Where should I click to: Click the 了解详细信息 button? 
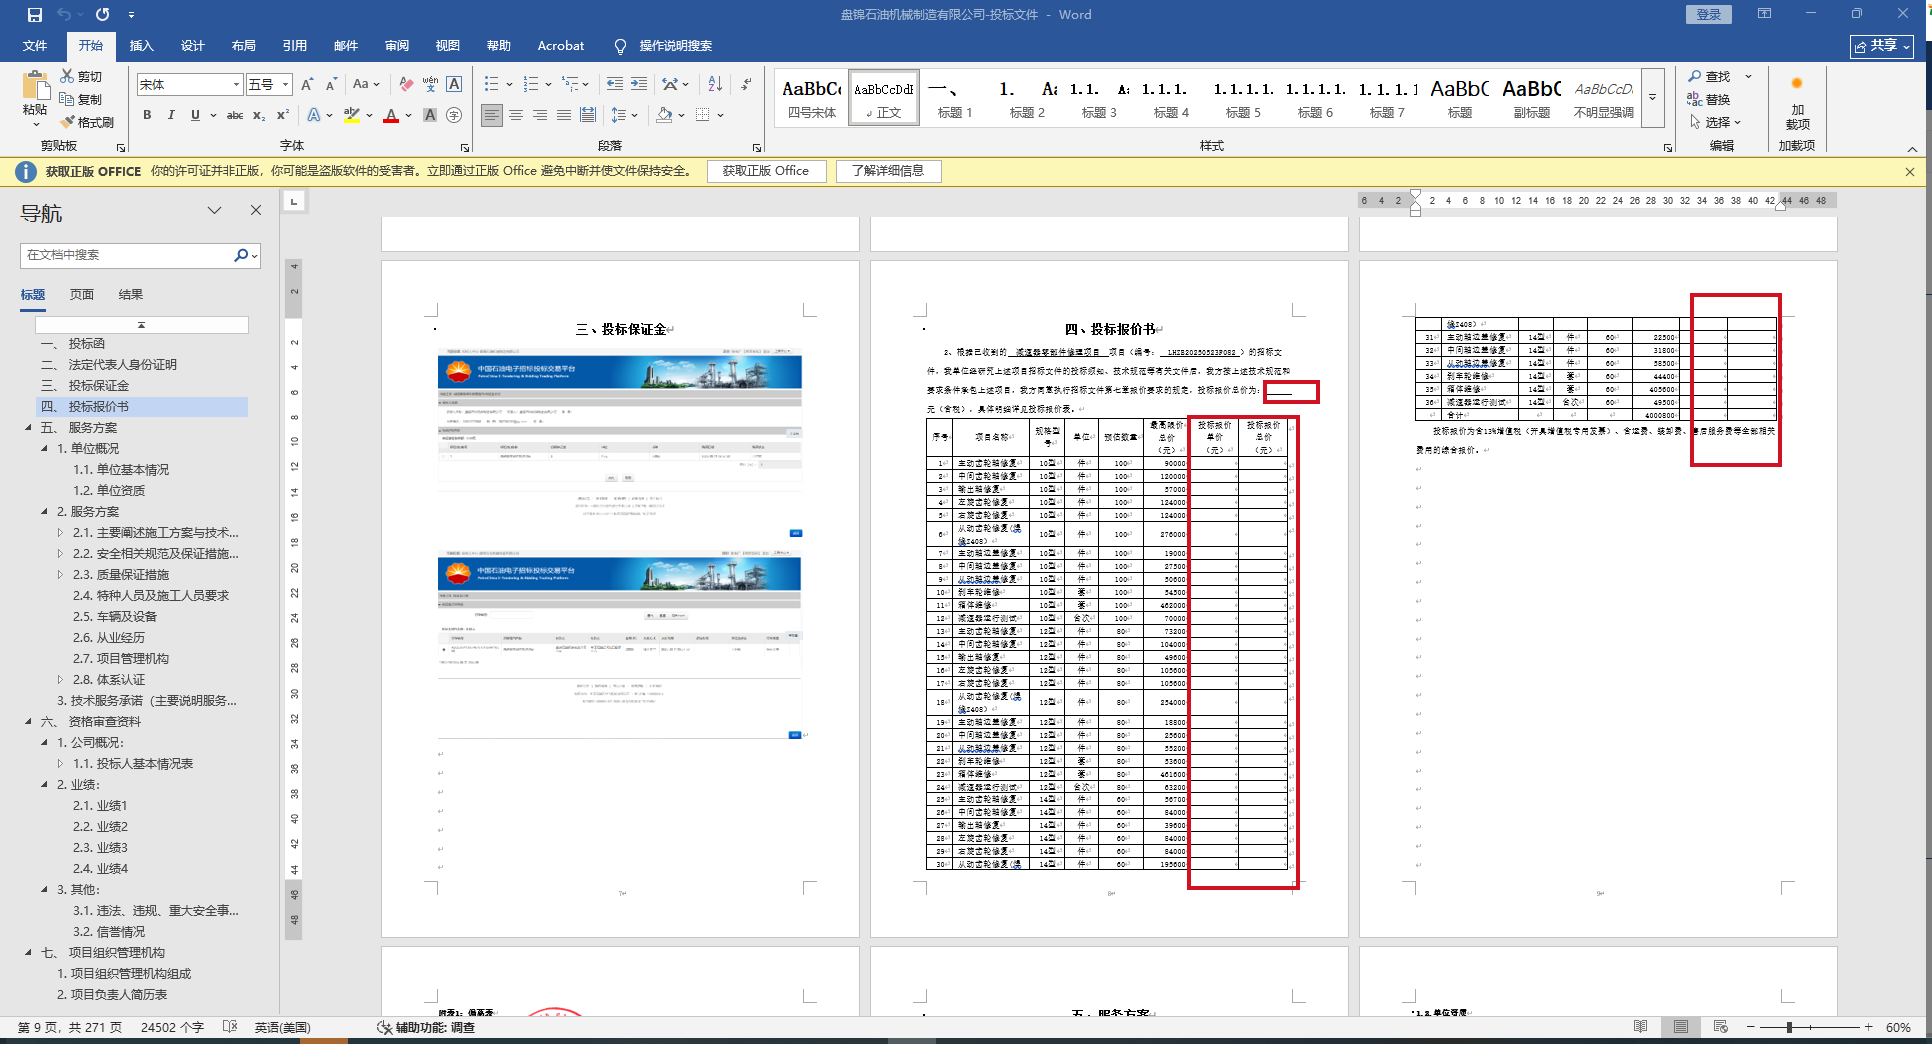[888, 171]
